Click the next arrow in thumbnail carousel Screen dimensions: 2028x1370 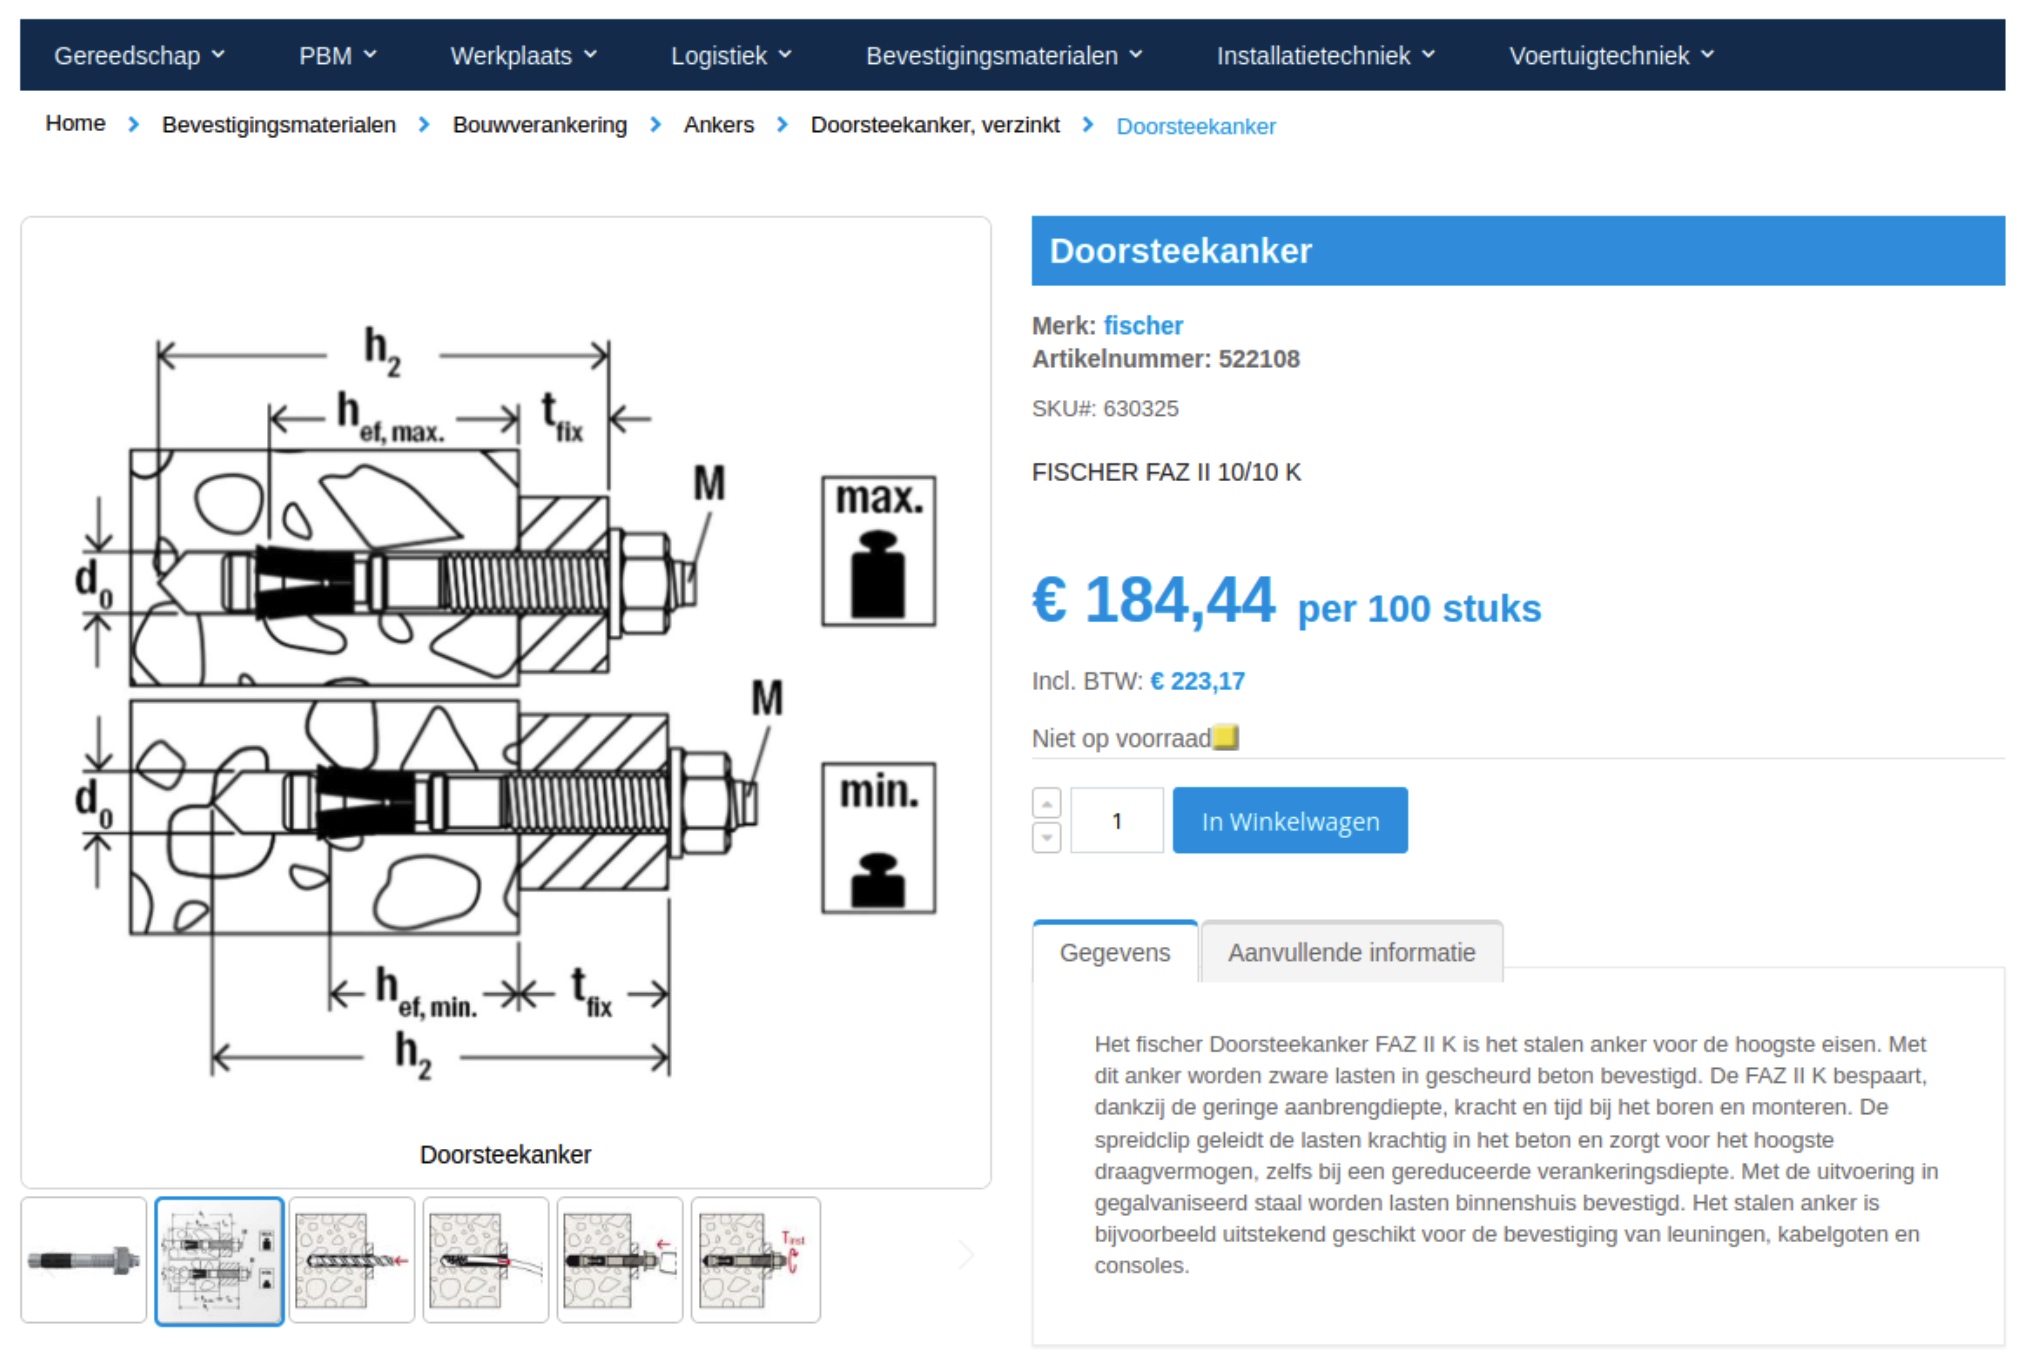(x=965, y=1255)
